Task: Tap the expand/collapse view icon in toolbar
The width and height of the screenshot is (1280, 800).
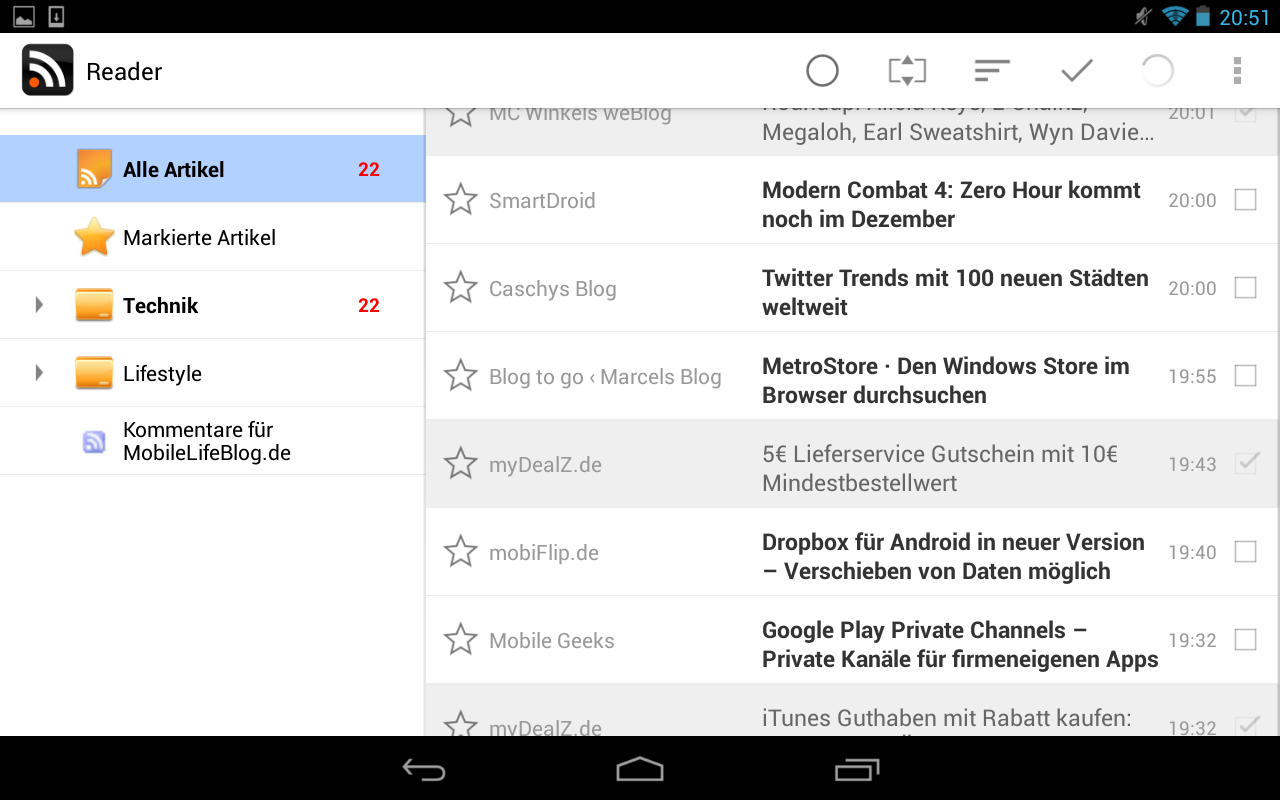Action: (907, 71)
